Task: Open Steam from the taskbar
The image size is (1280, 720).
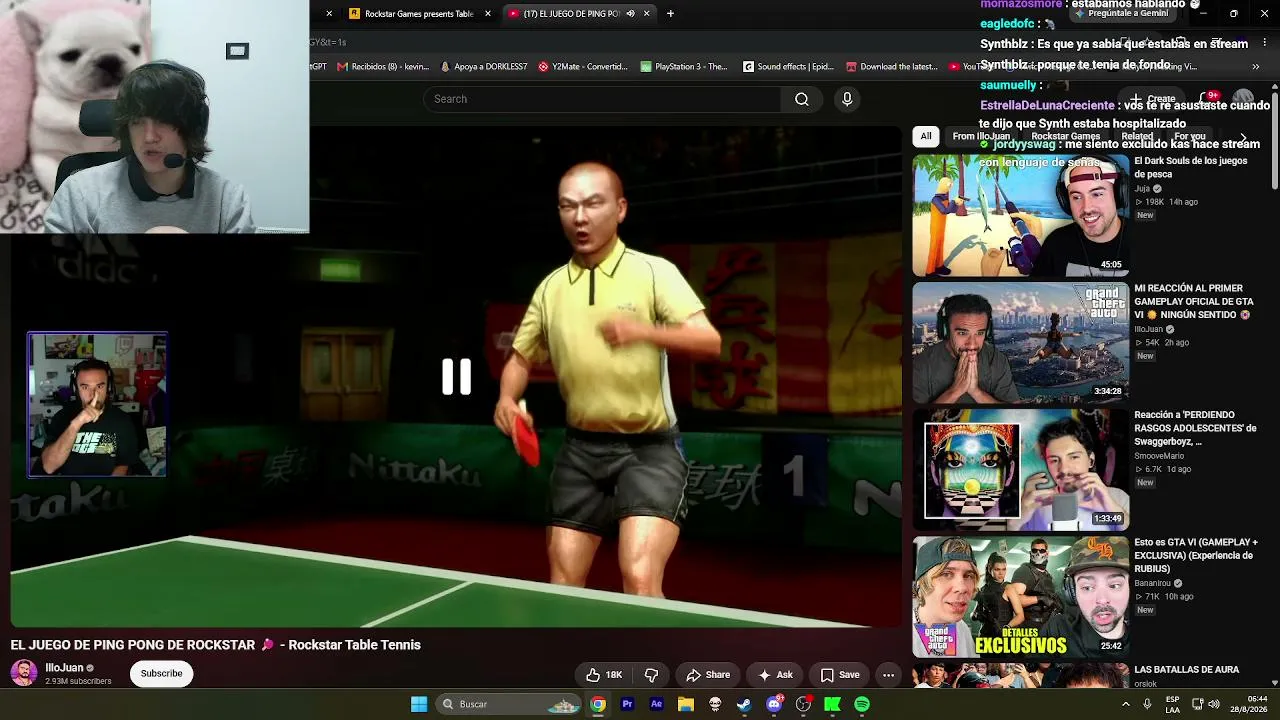Action: click(744, 704)
